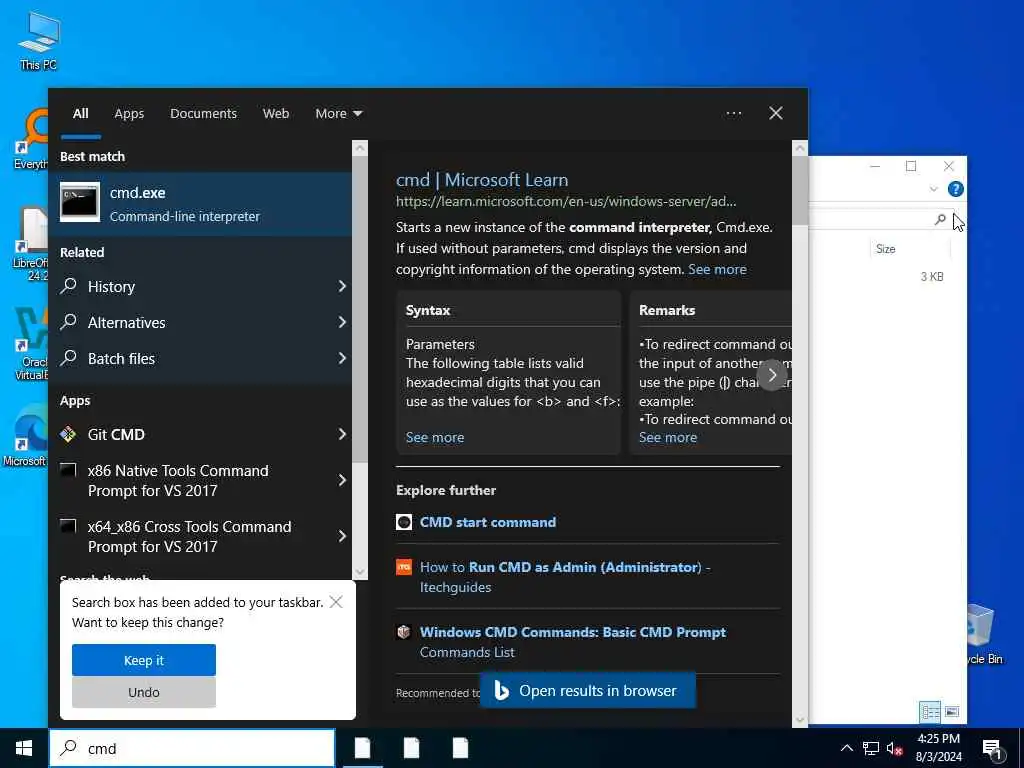Click the Explorer window help icon
This screenshot has width=1024, height=768.
tap(955, 189)
